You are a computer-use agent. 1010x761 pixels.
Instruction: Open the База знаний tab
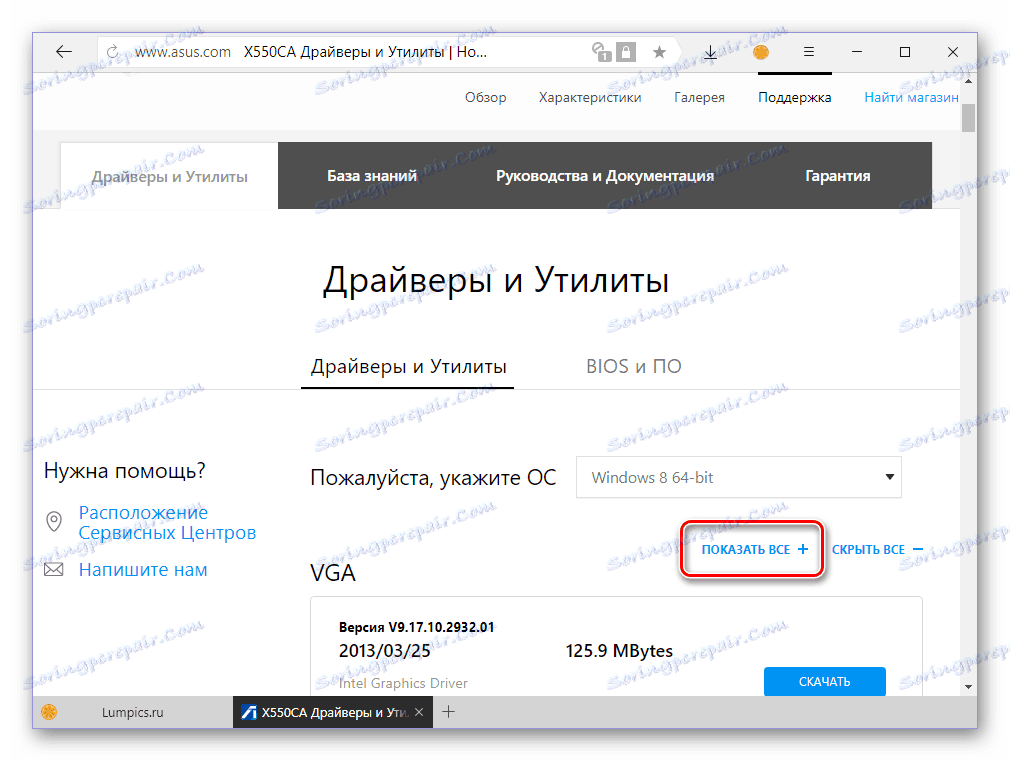pyautogui.click(x=371, y=175)
